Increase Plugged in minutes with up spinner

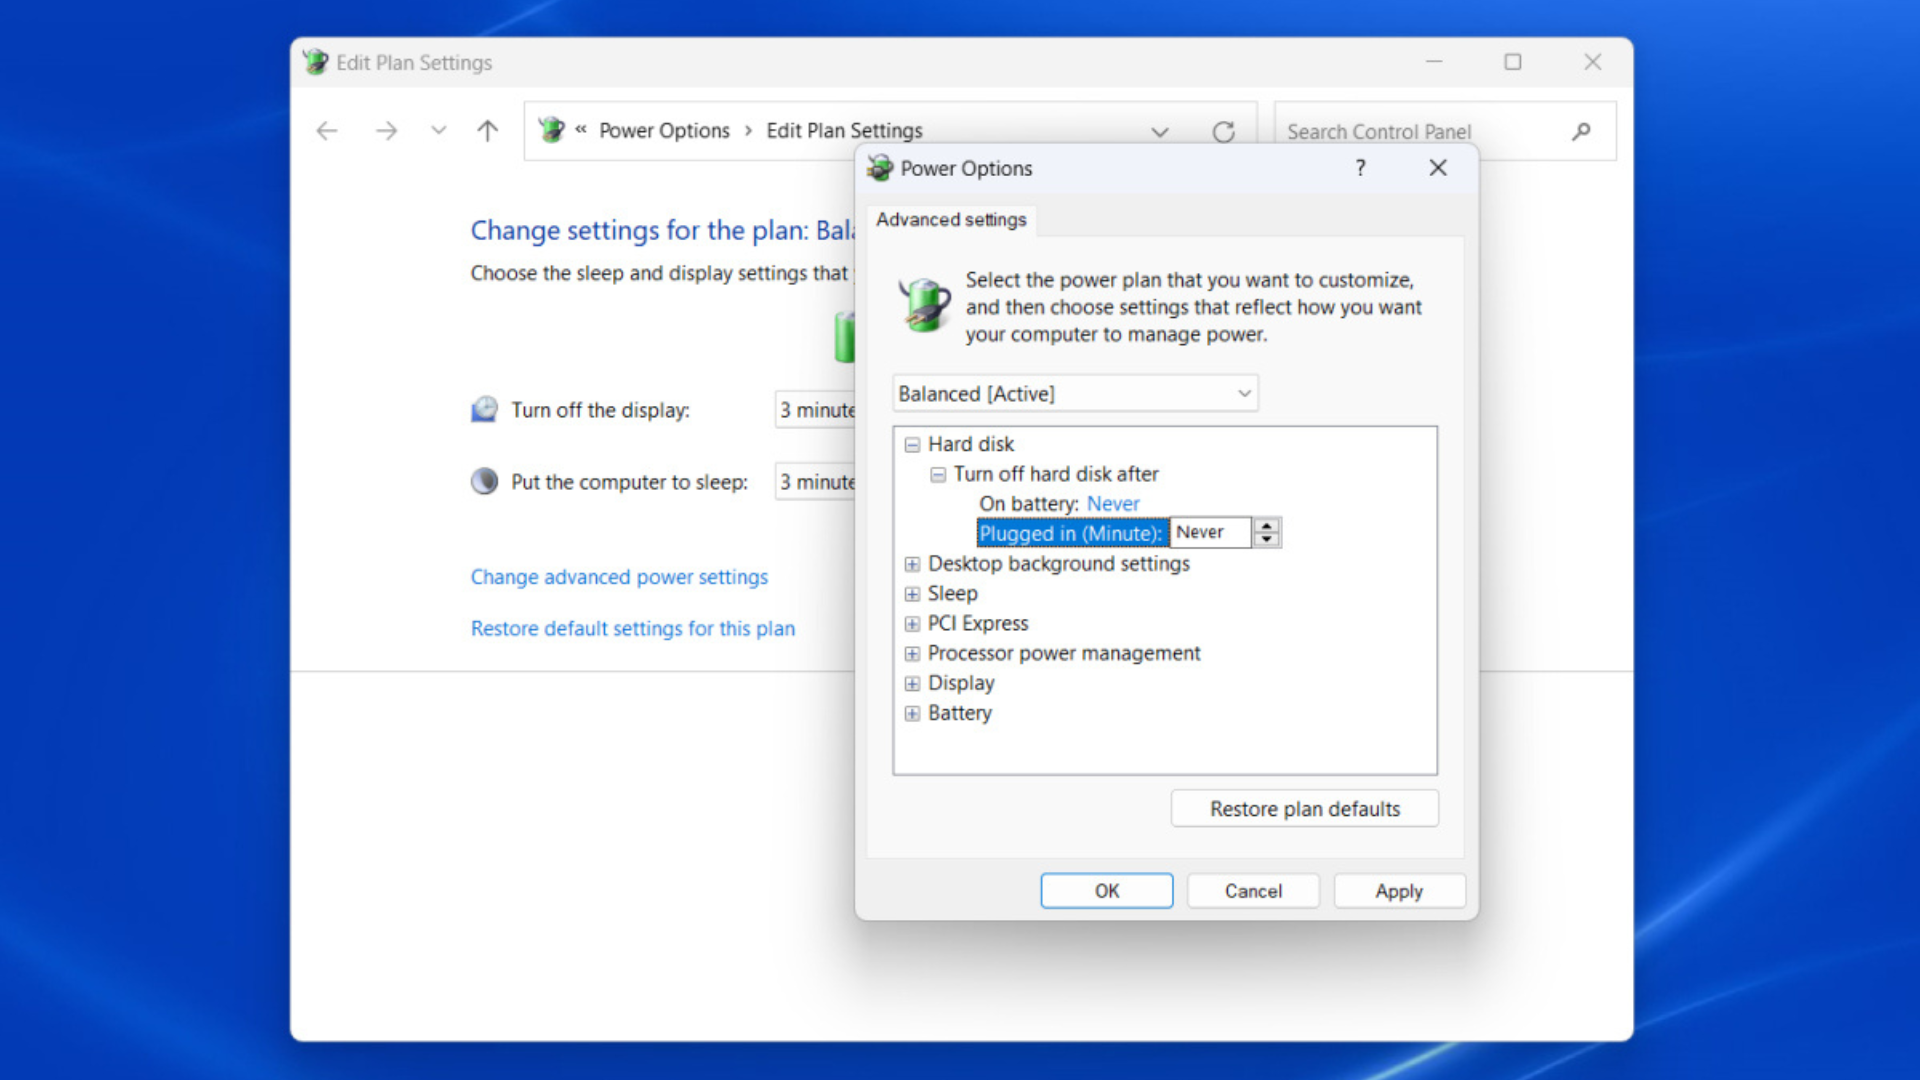(x=1267, y=525)
